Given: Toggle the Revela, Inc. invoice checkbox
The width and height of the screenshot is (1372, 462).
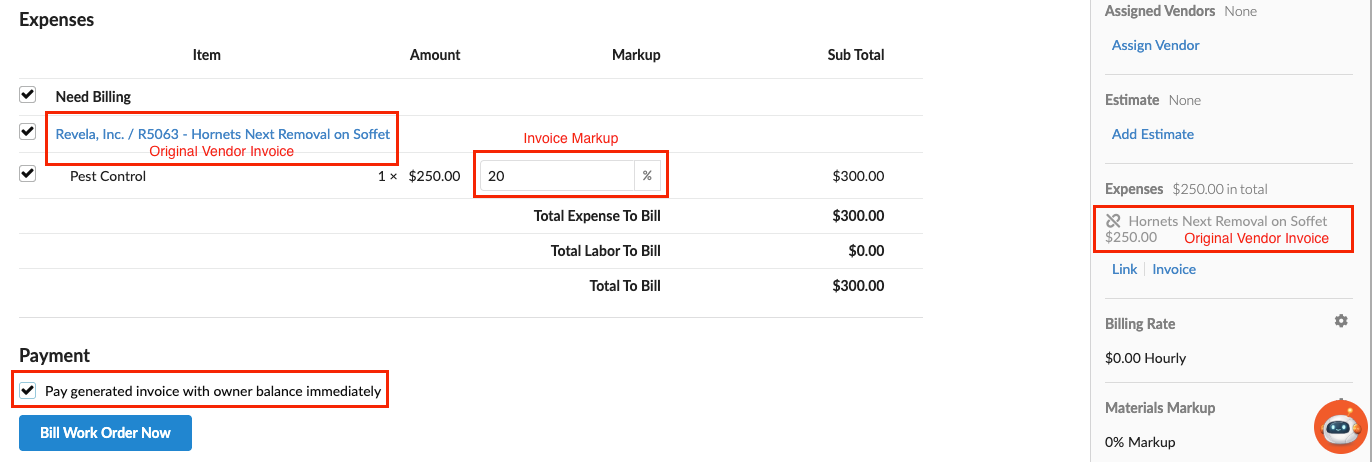Looking at the screenshot, I should (27, 131).
